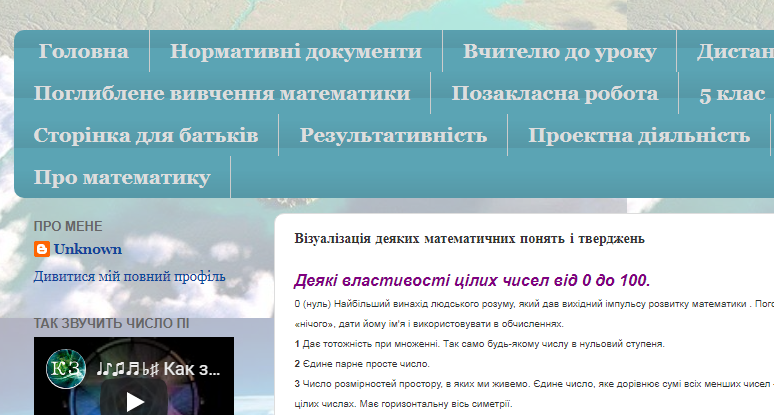Open the 5 клас tab
The image size is (774, 415).
point(732,93)
